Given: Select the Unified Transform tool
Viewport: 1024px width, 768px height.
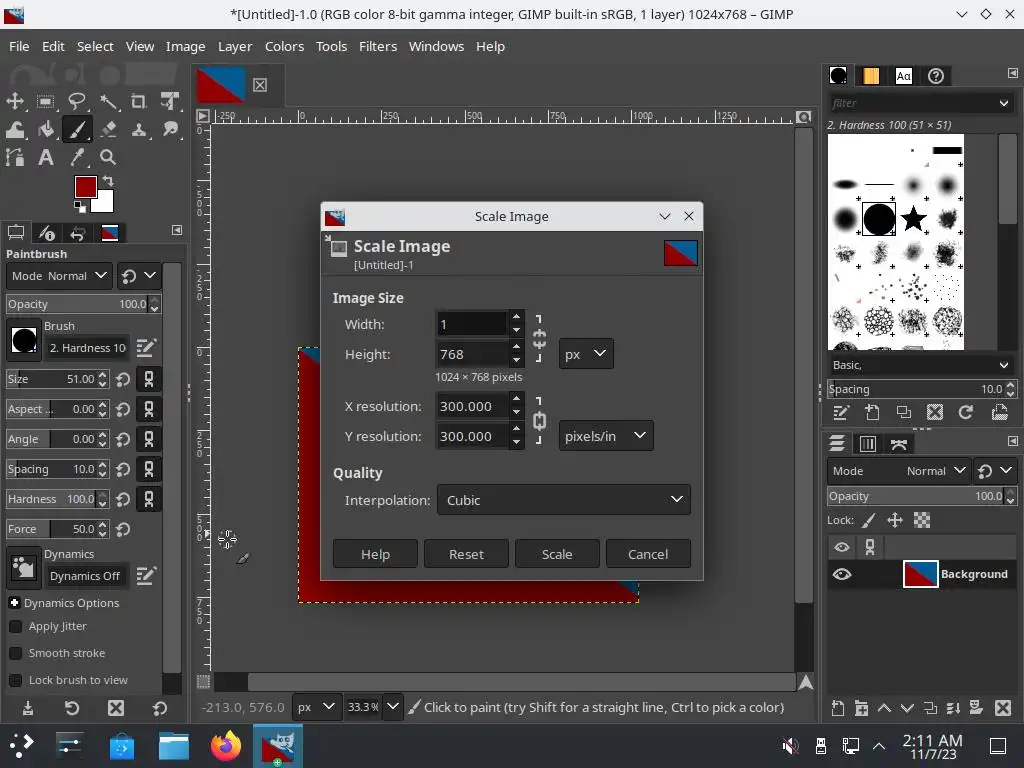Looking at the screenshot, I should [x=170, y=101].
